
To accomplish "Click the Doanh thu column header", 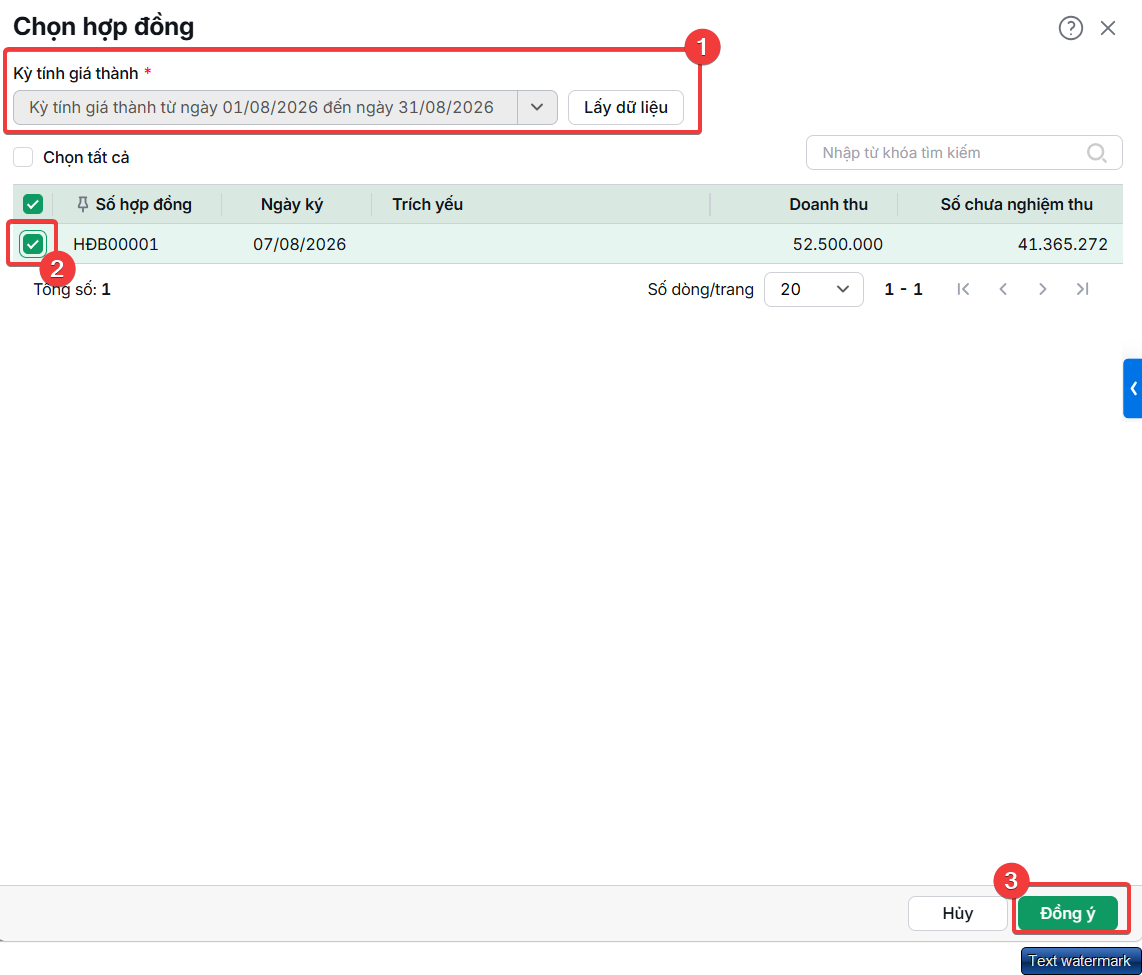I will [x=828, y=205].
